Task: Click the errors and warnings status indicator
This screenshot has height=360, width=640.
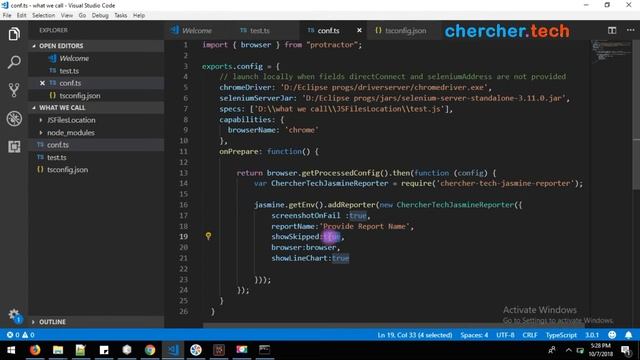Action: [20, 335]
